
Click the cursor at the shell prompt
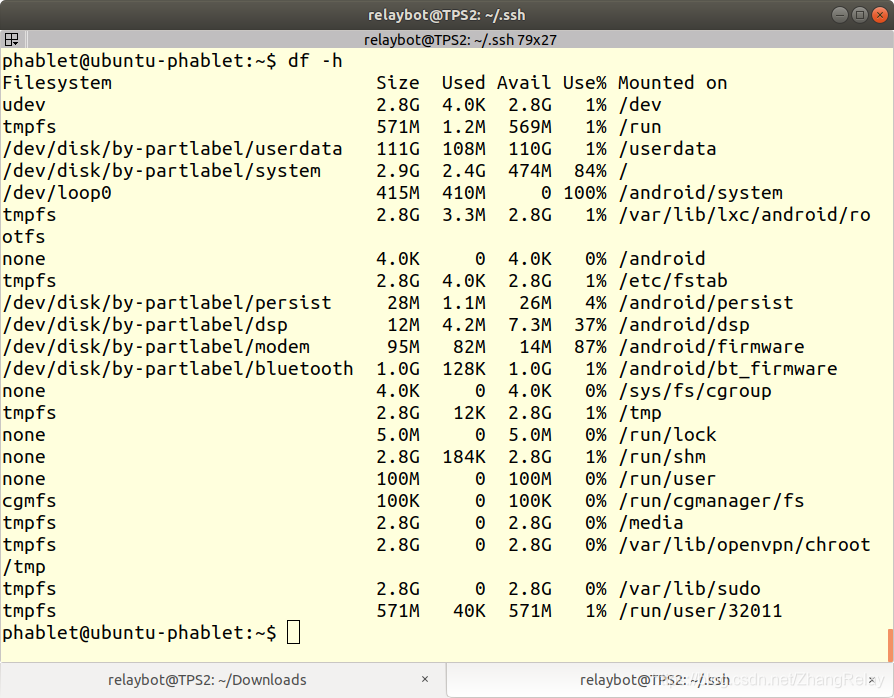(293, 632)
